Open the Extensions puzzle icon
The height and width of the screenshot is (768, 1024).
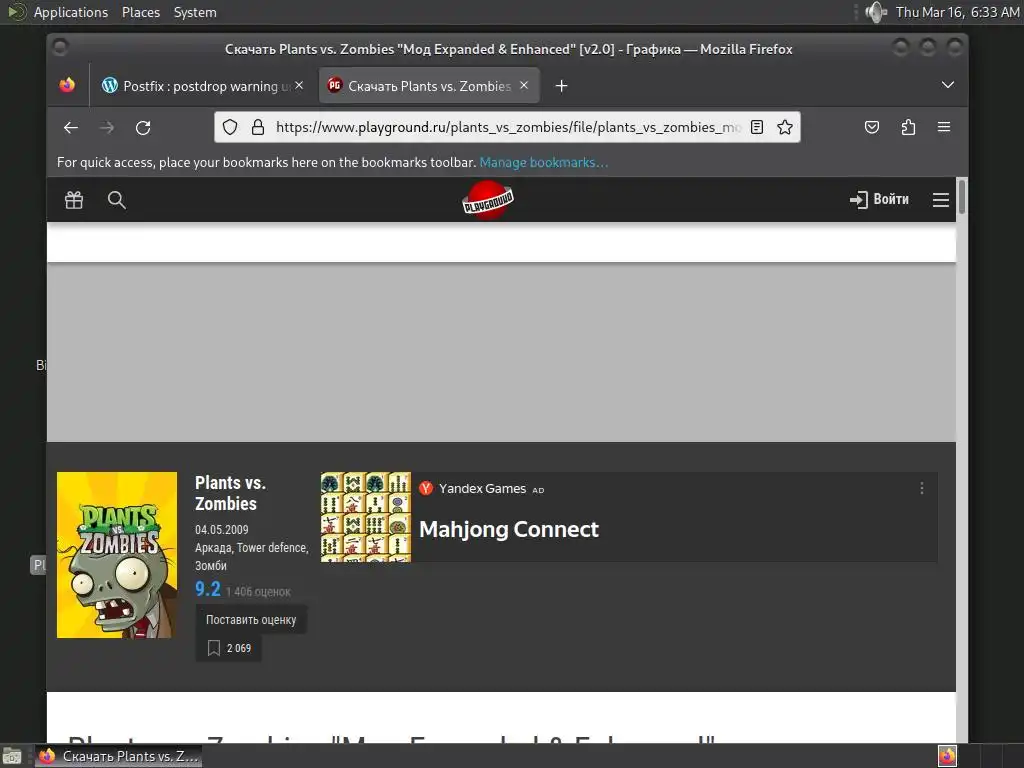(908, 127)
